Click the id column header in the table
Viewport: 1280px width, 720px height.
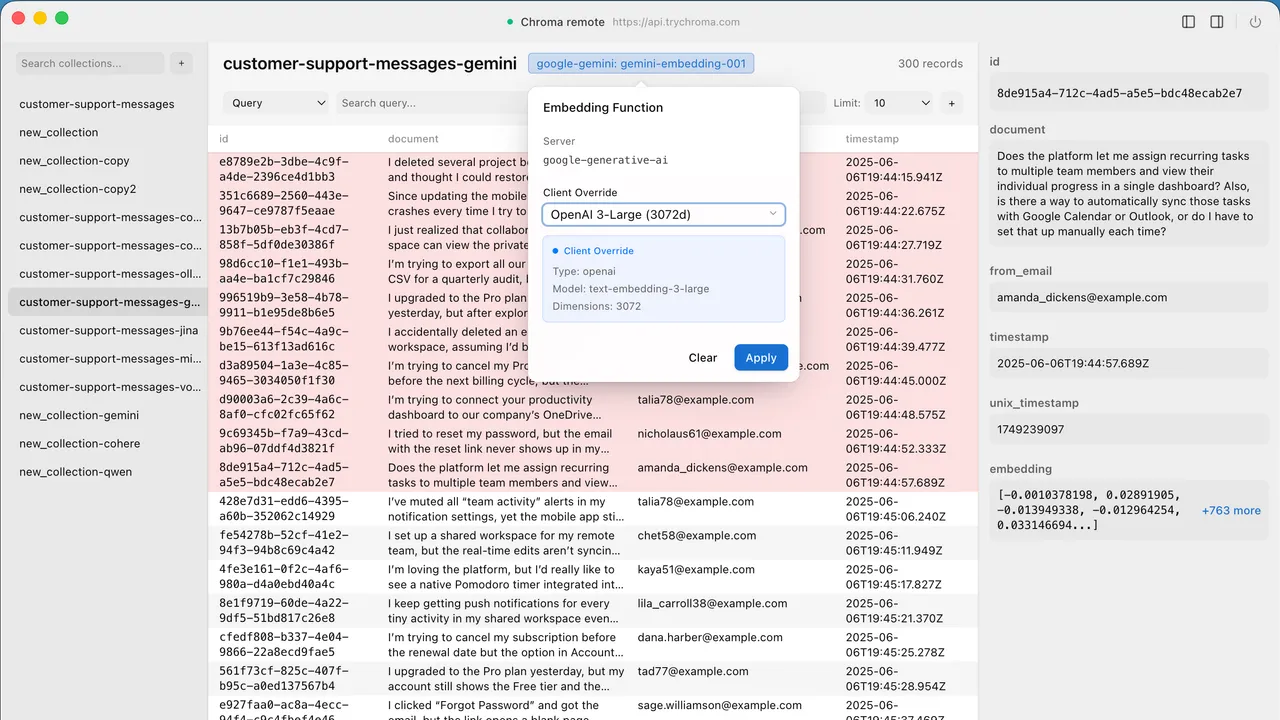coord(224,139)
